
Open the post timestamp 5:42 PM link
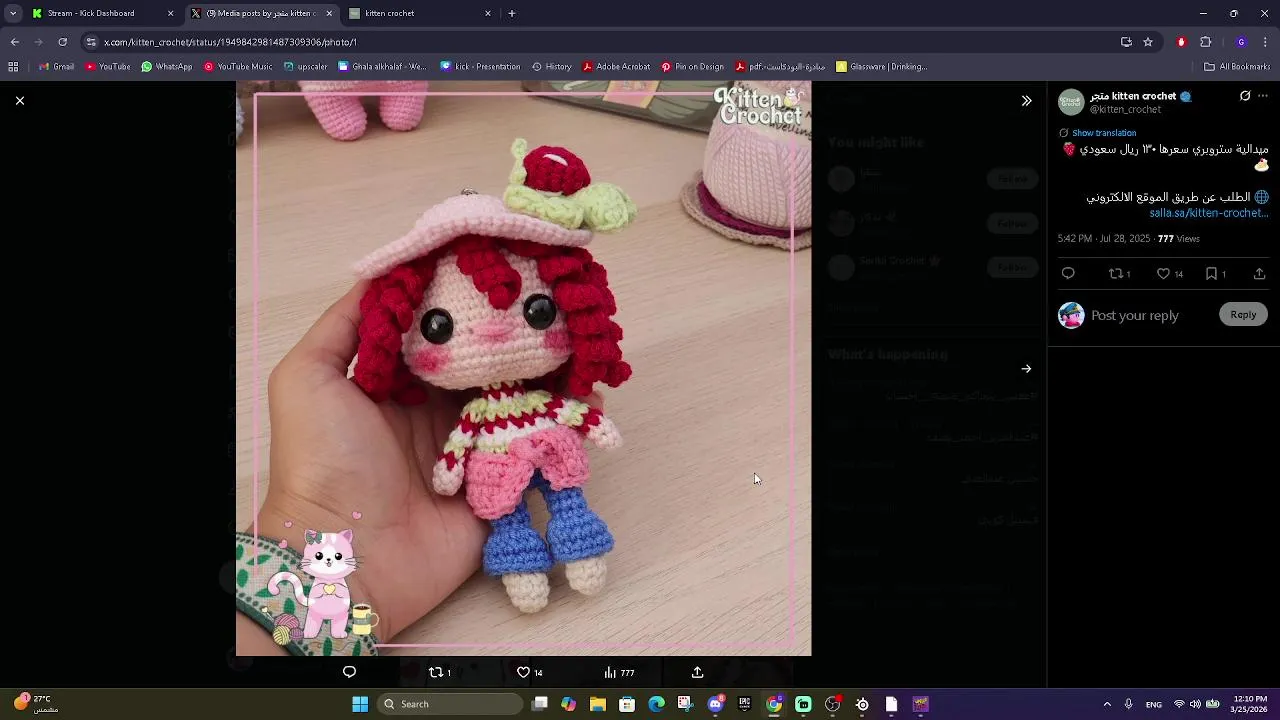[x=1104, y=239]
